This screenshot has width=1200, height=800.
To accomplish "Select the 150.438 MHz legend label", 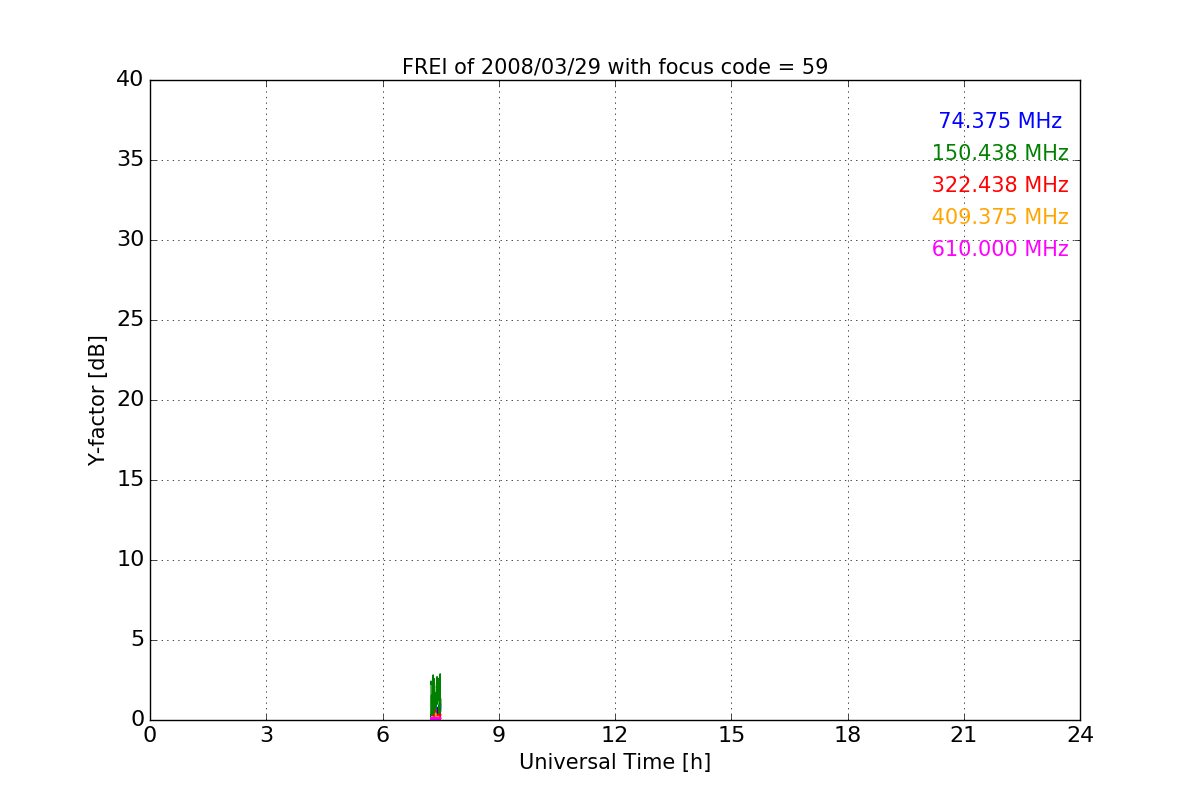I will point(1000,153).
